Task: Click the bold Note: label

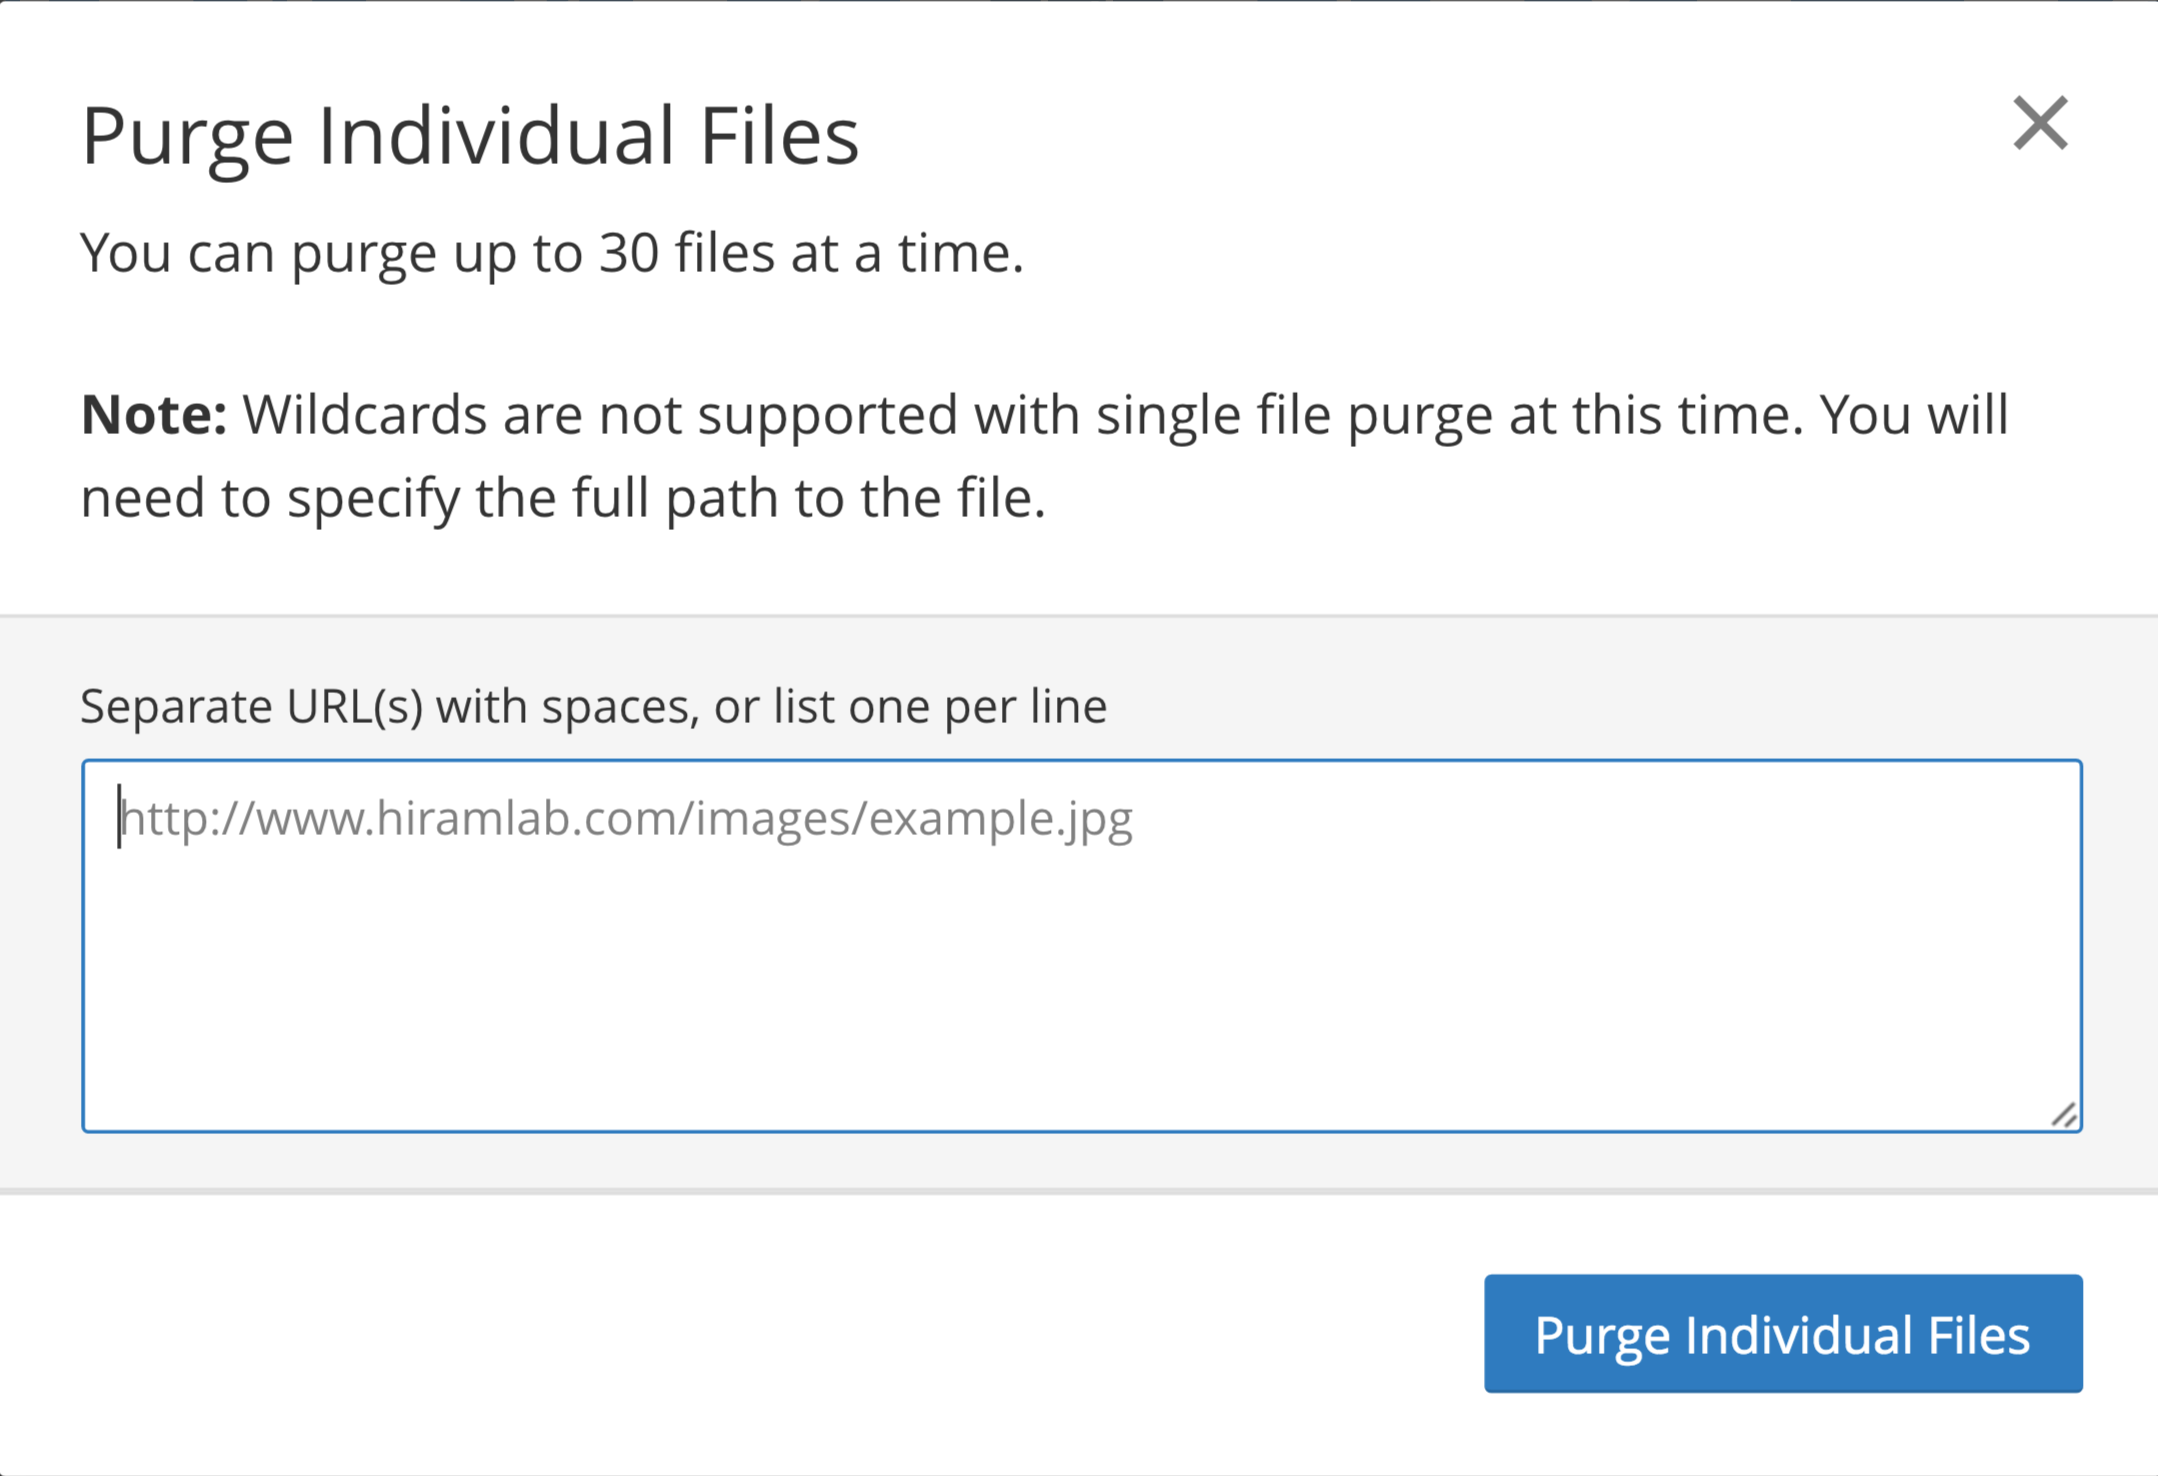Action: point(154,414)
